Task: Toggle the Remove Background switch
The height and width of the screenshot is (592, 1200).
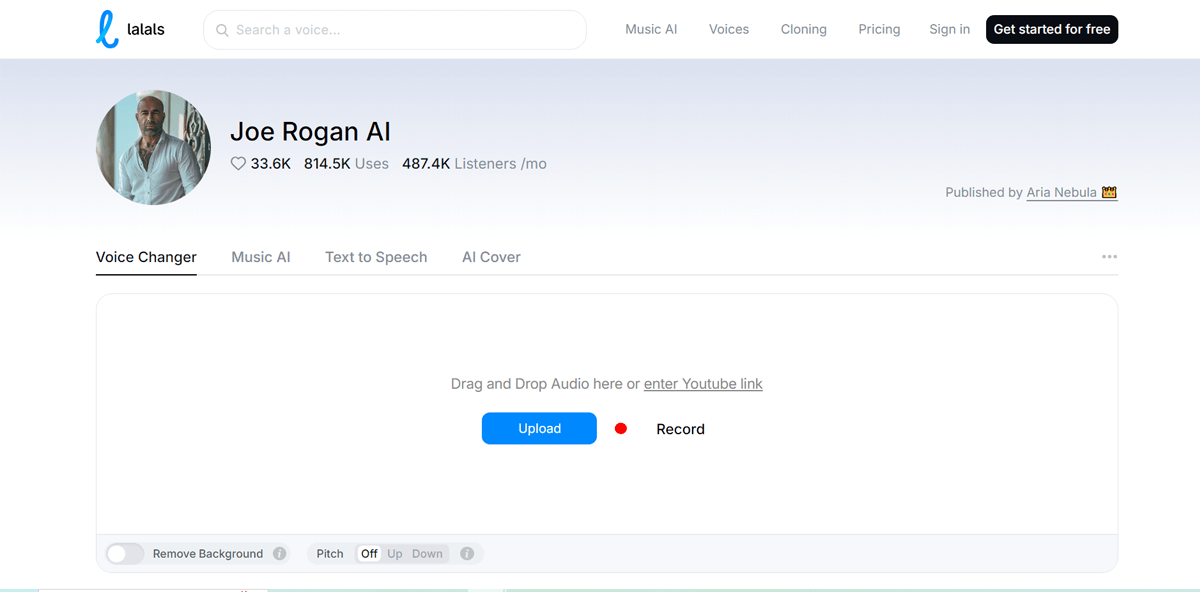Action: pyautogui.click(x=125, y=554)
